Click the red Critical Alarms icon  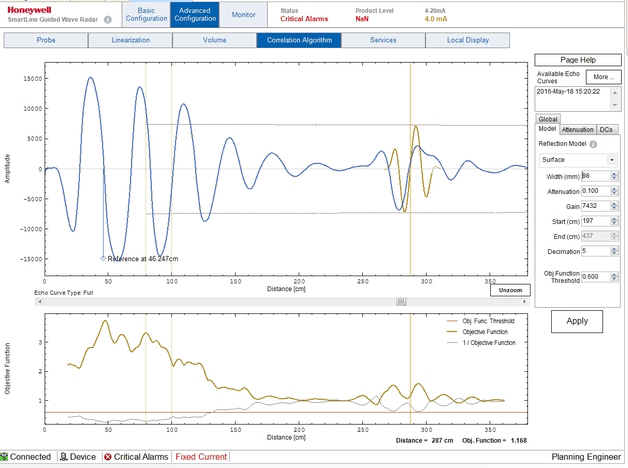pyautogui.click(x=108, y=457)
